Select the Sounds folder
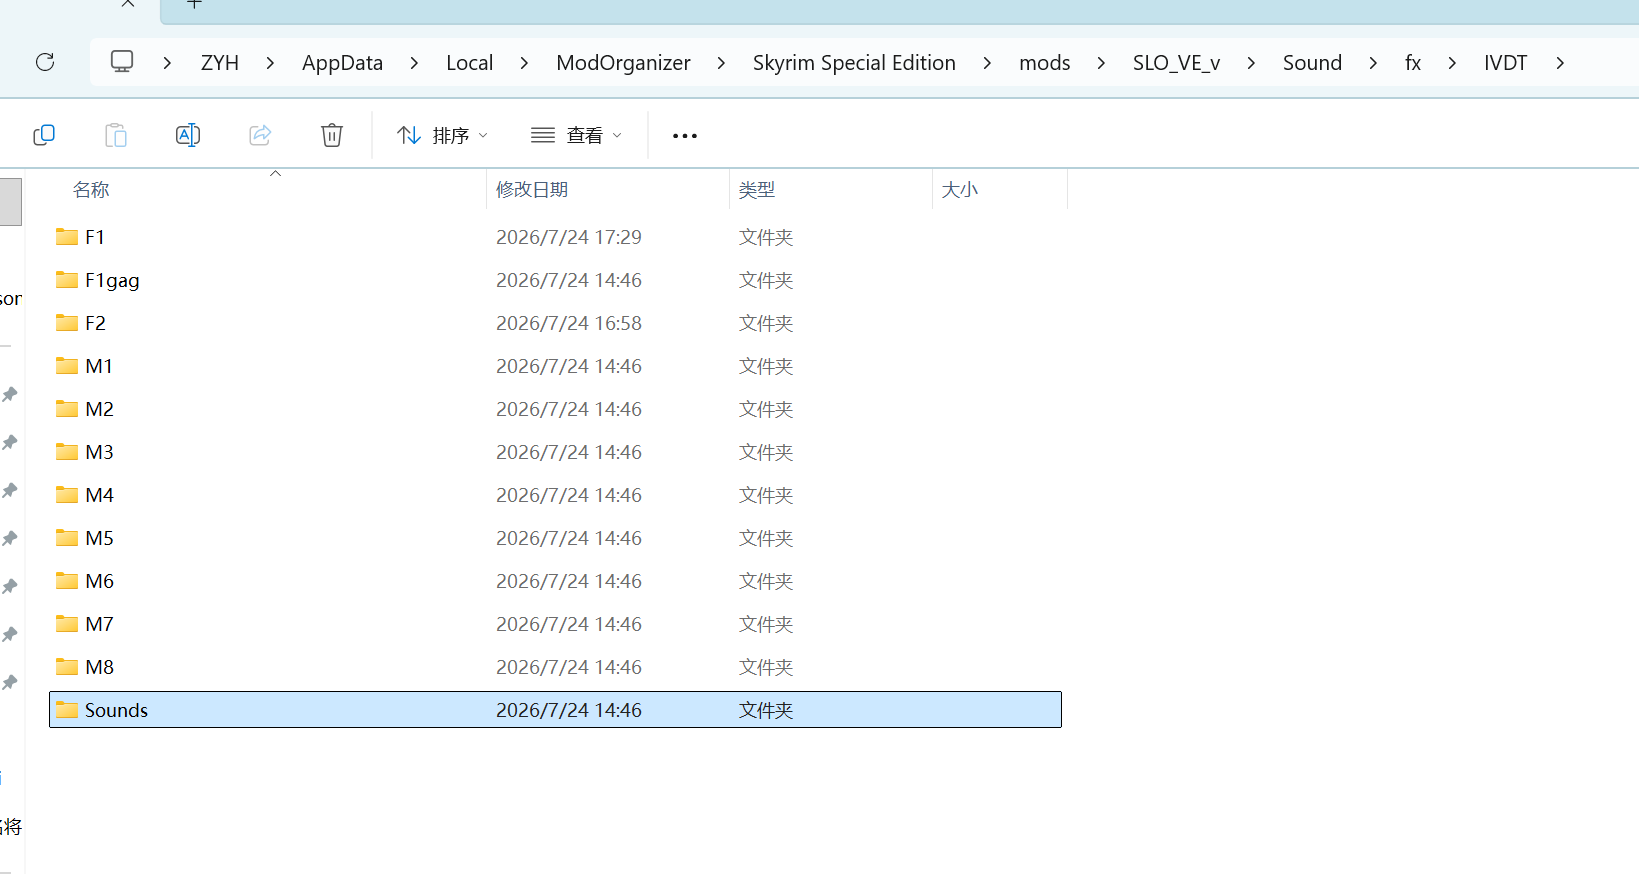 tap(555, 710)
